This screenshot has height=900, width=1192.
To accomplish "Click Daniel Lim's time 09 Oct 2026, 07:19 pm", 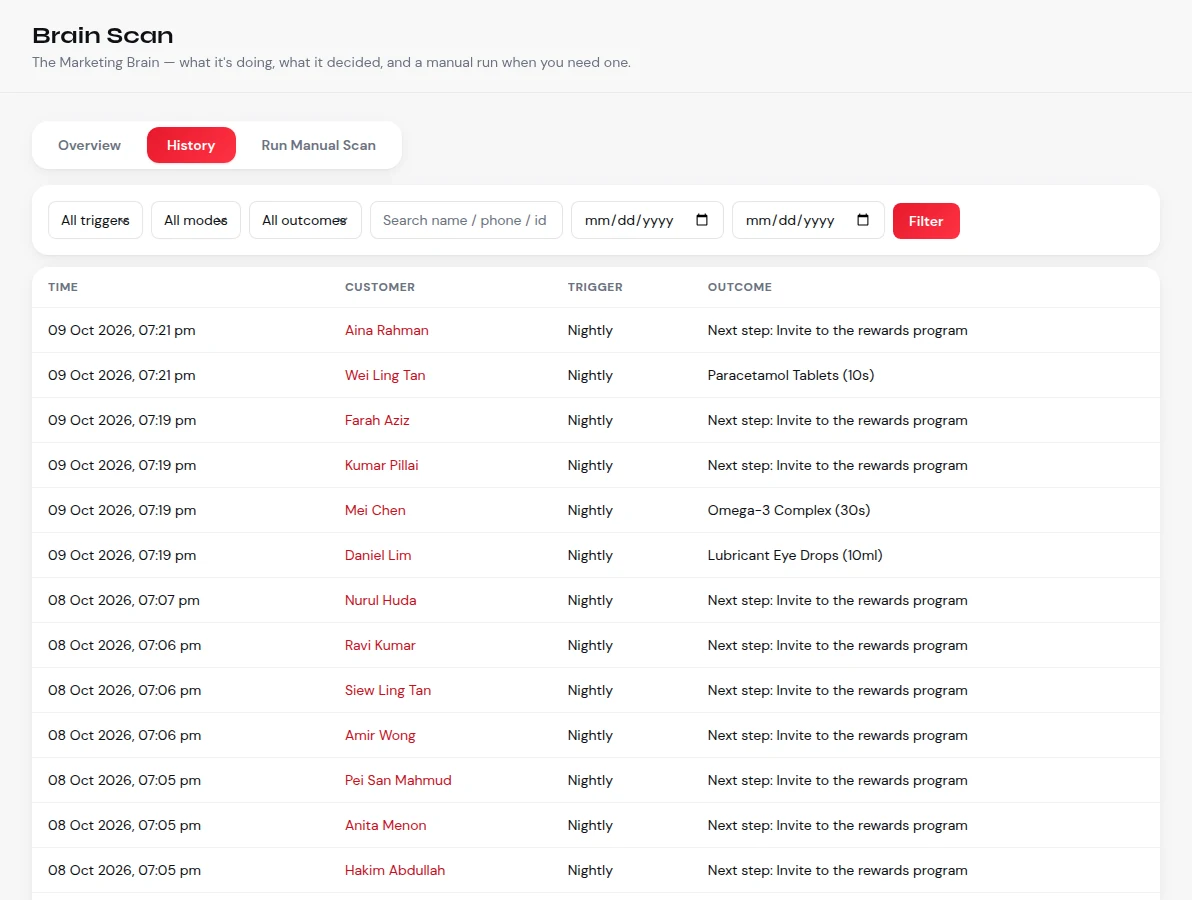I will (122, 555).
